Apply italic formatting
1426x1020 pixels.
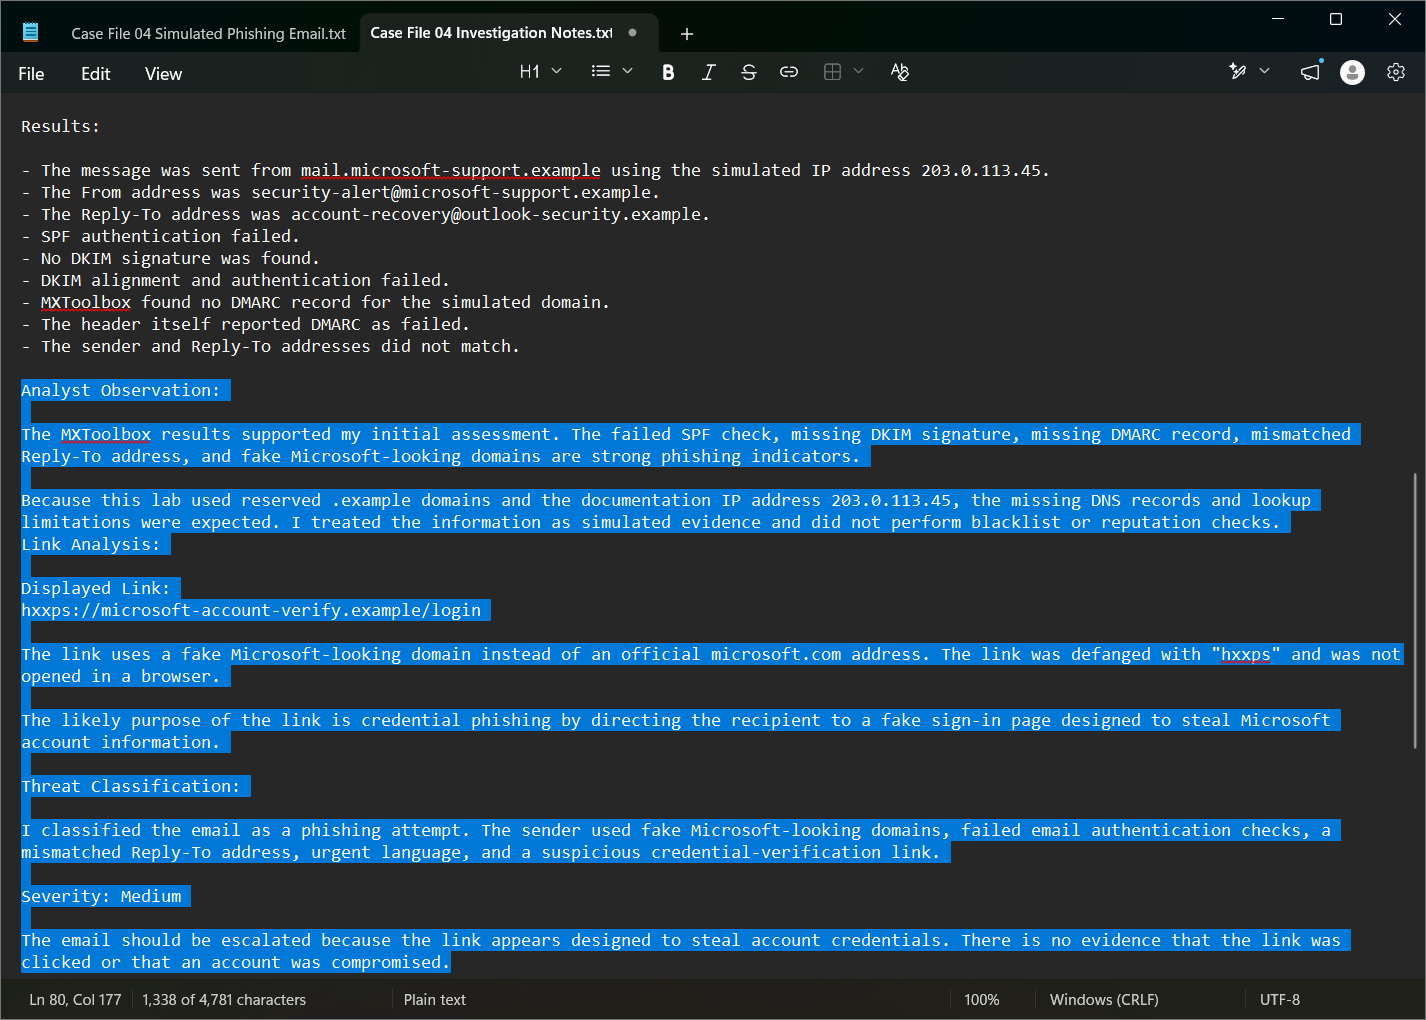[708, 72]
